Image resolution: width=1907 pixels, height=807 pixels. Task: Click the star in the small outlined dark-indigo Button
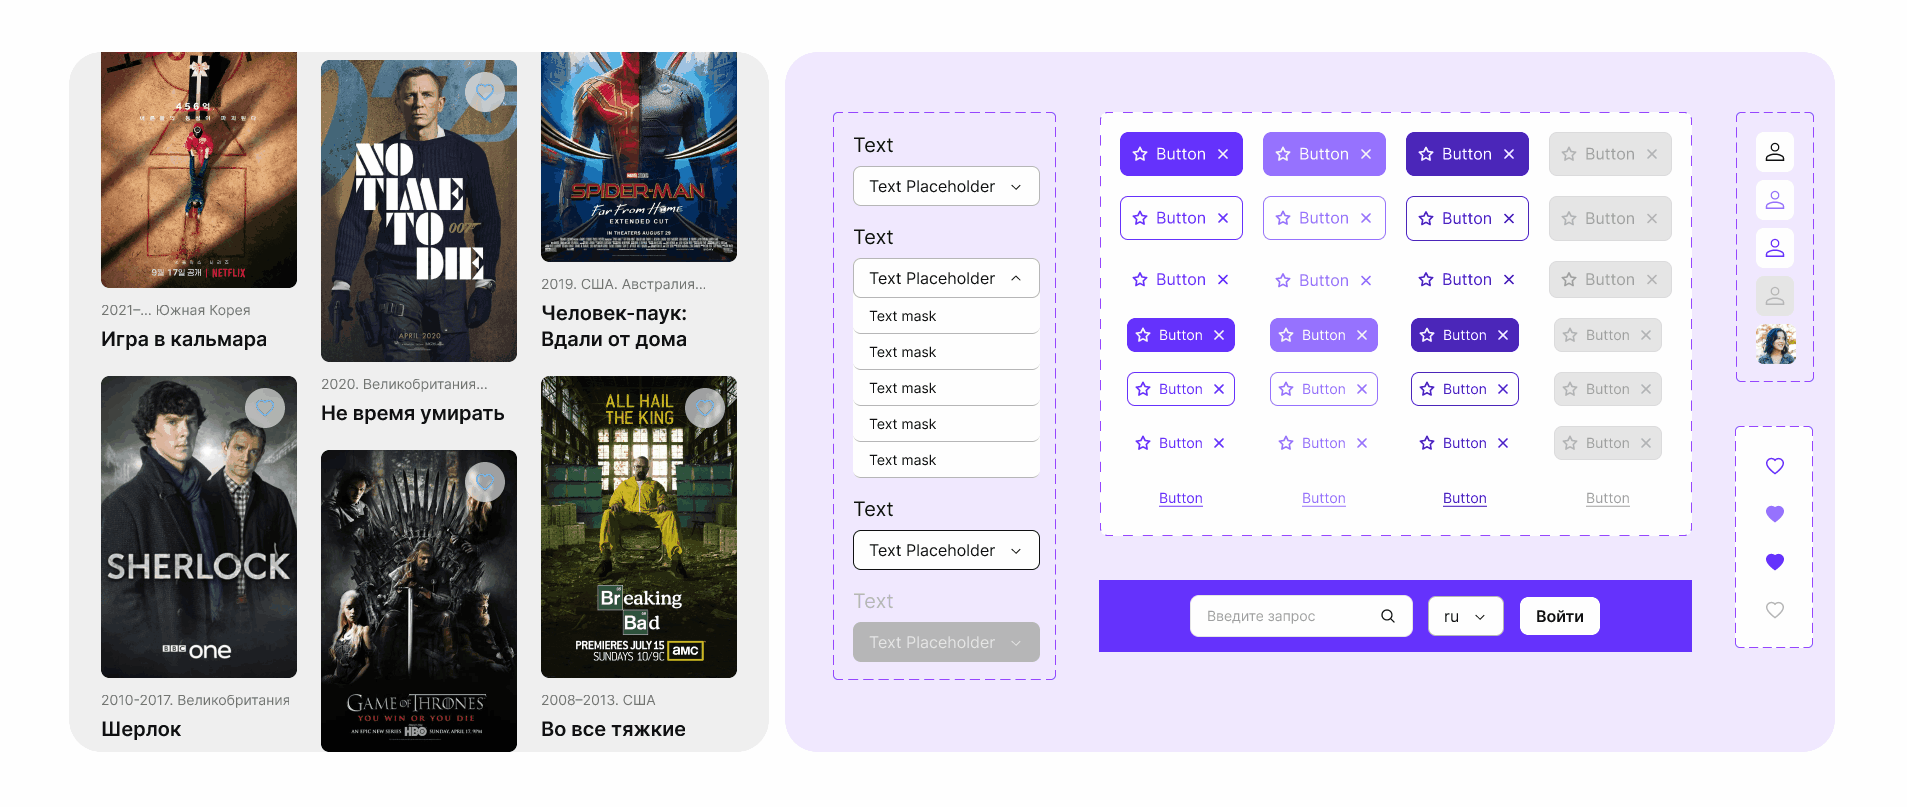click(x=1427, y=389)
